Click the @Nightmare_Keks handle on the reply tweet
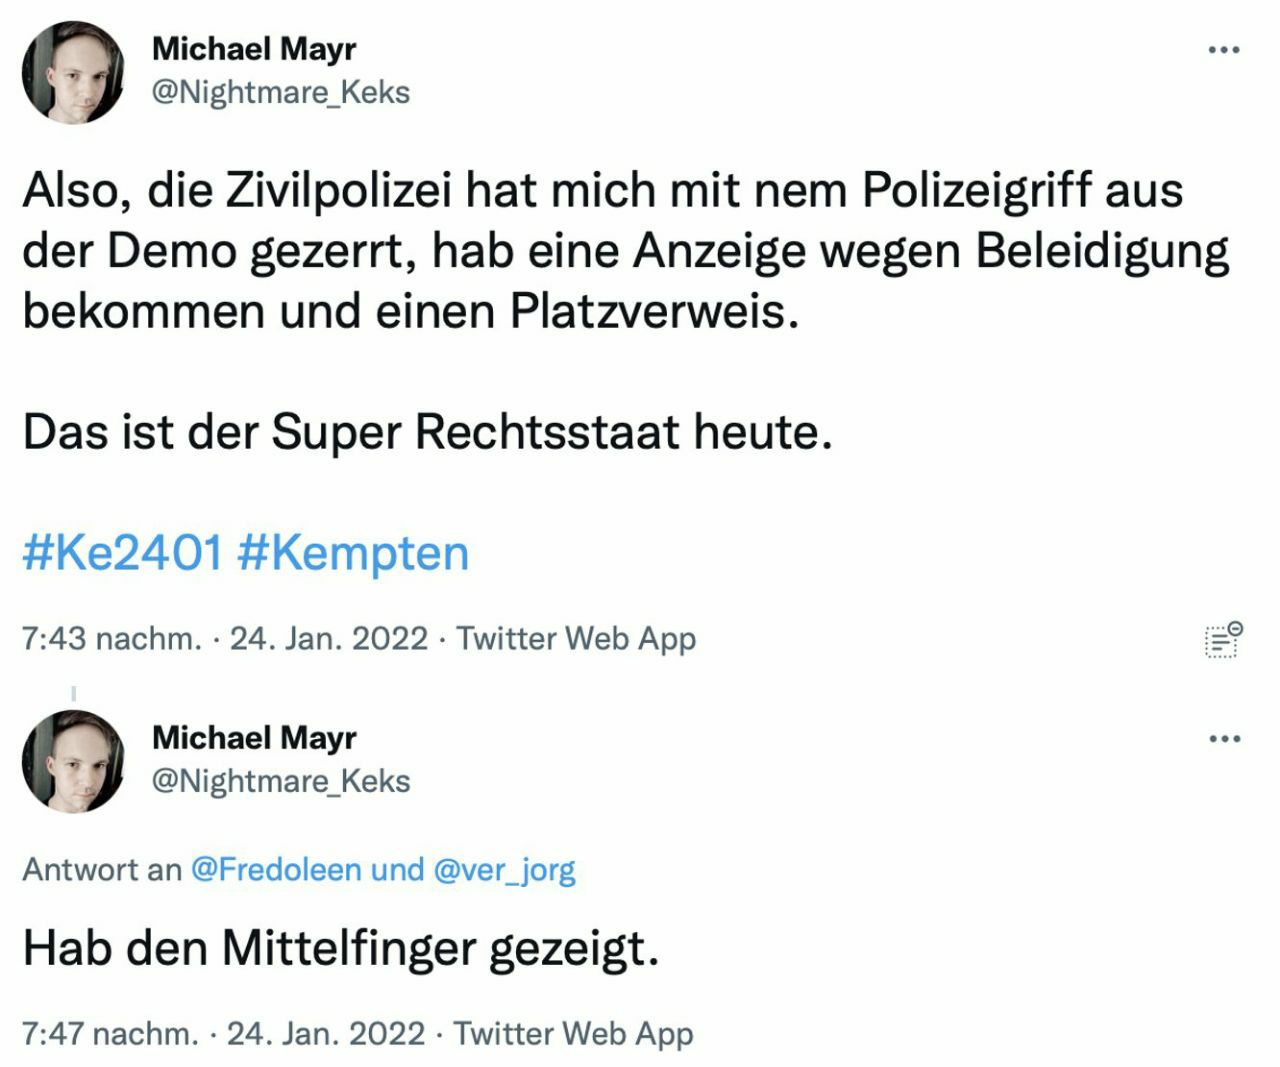Screen dimensions: 1280x1067 (281, 781)
